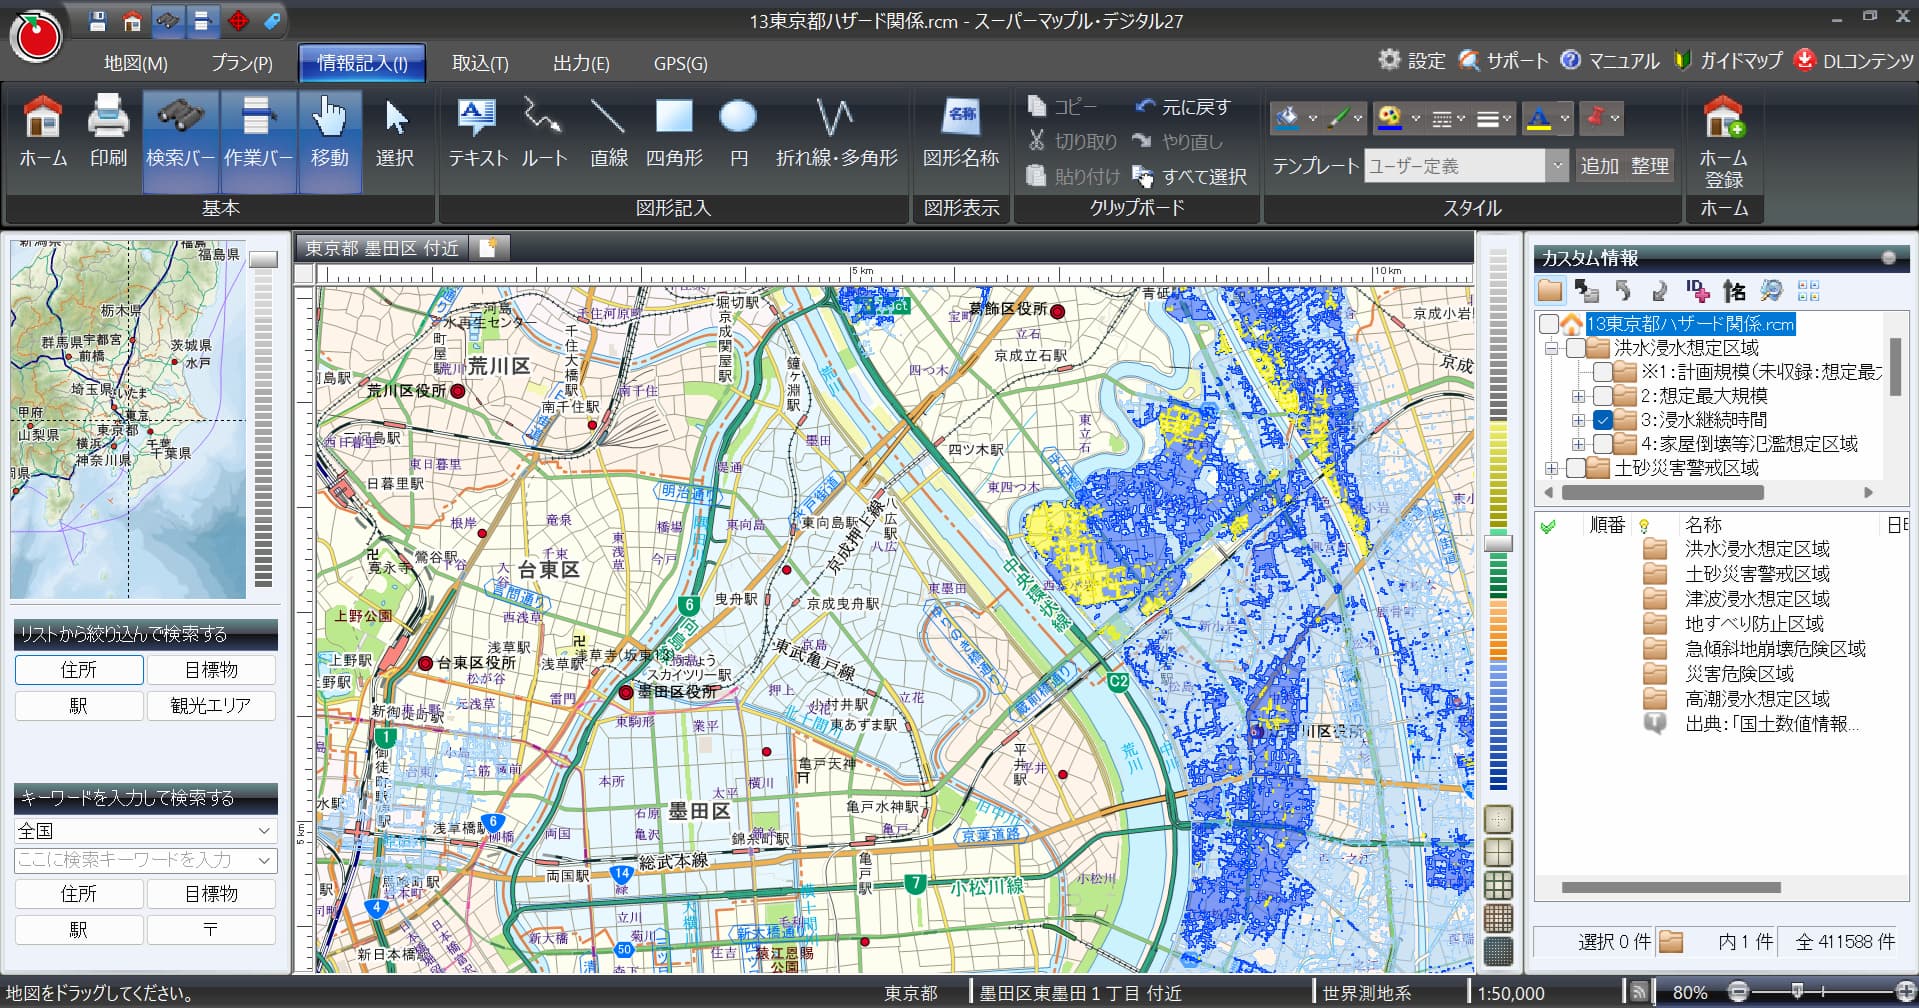Expand the 4:家屋倒壊等氾濫想定区域 tree node

[x=1578, y=444]
